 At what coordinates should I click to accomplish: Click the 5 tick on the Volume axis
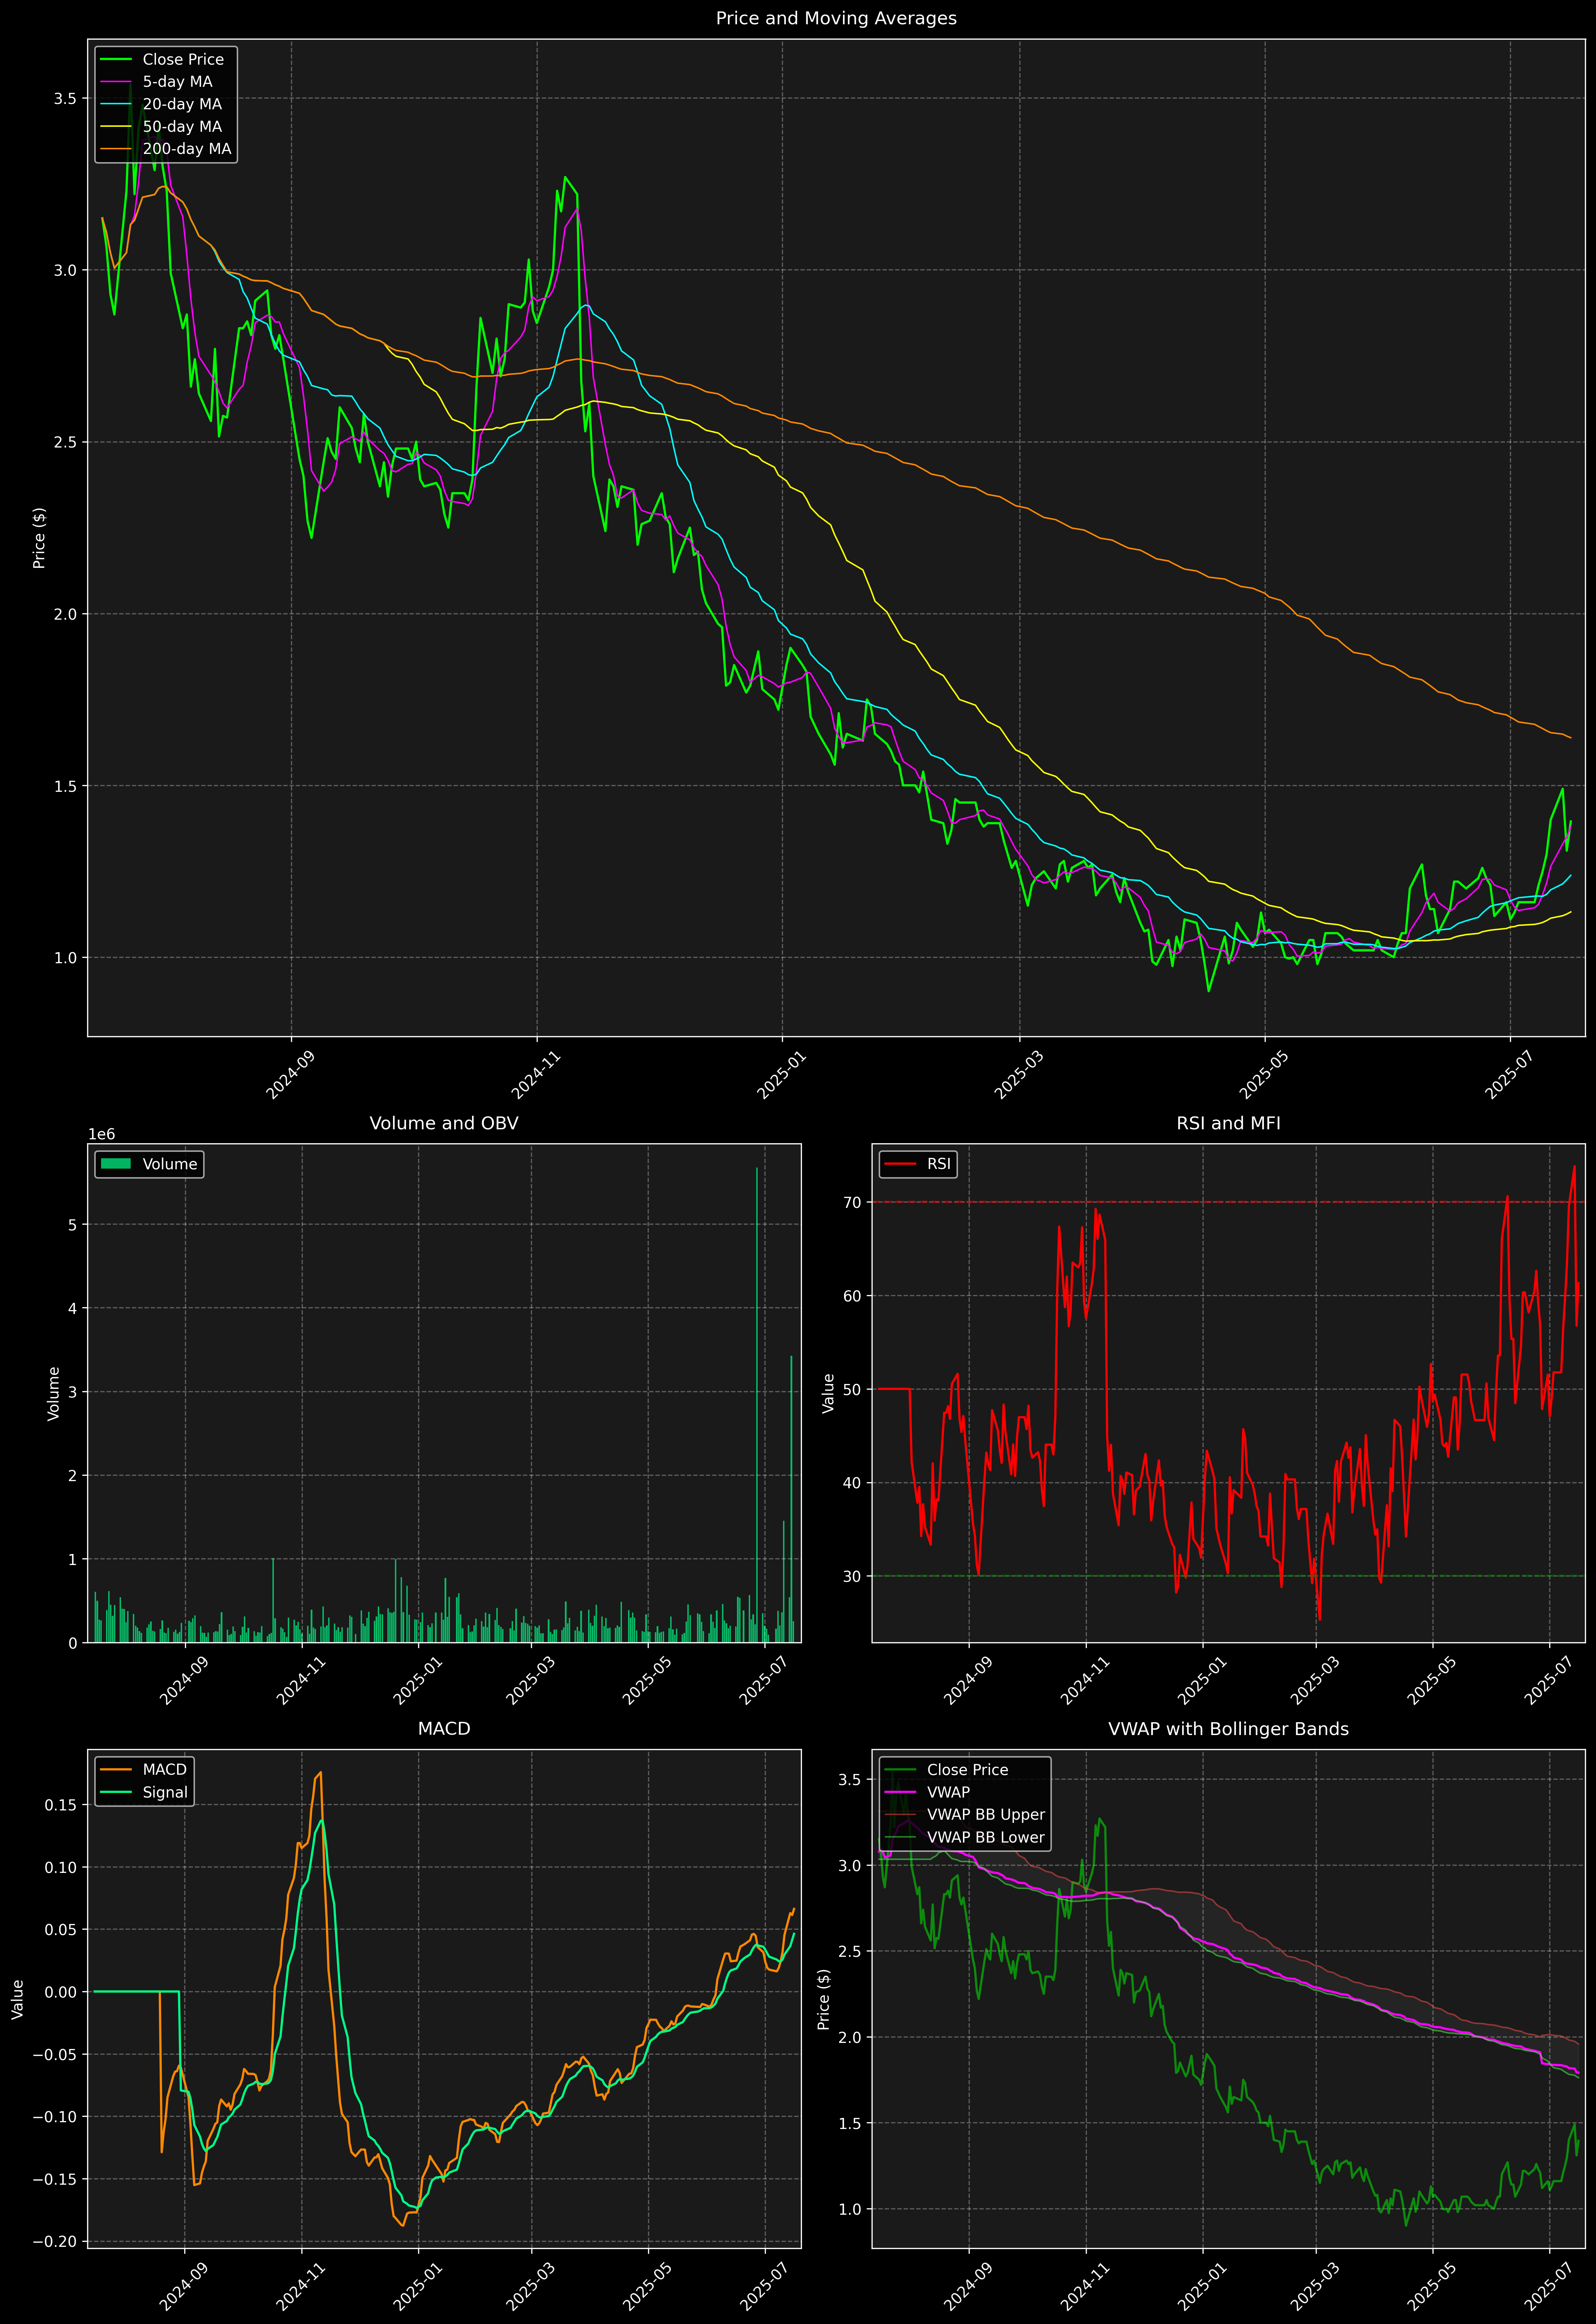pyautogui.click(x=72, y=1225)
